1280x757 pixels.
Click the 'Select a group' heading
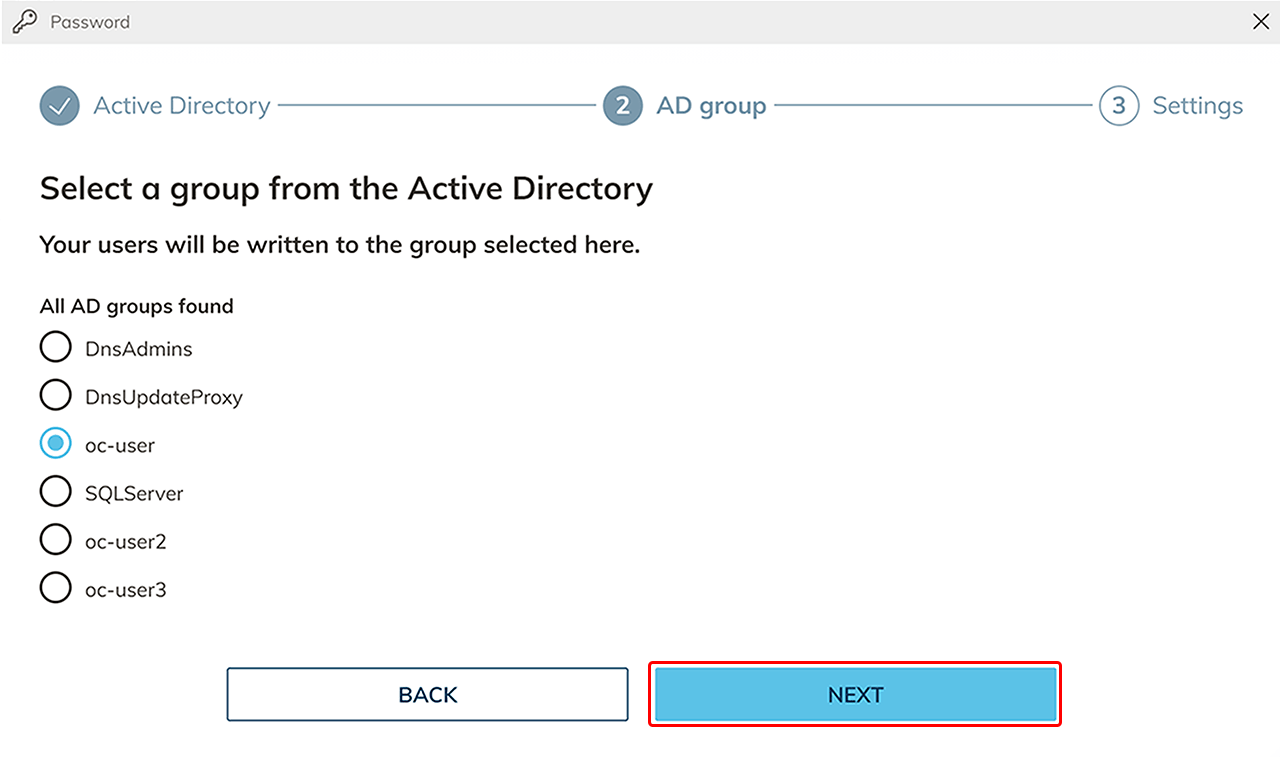tap(346, 188)
